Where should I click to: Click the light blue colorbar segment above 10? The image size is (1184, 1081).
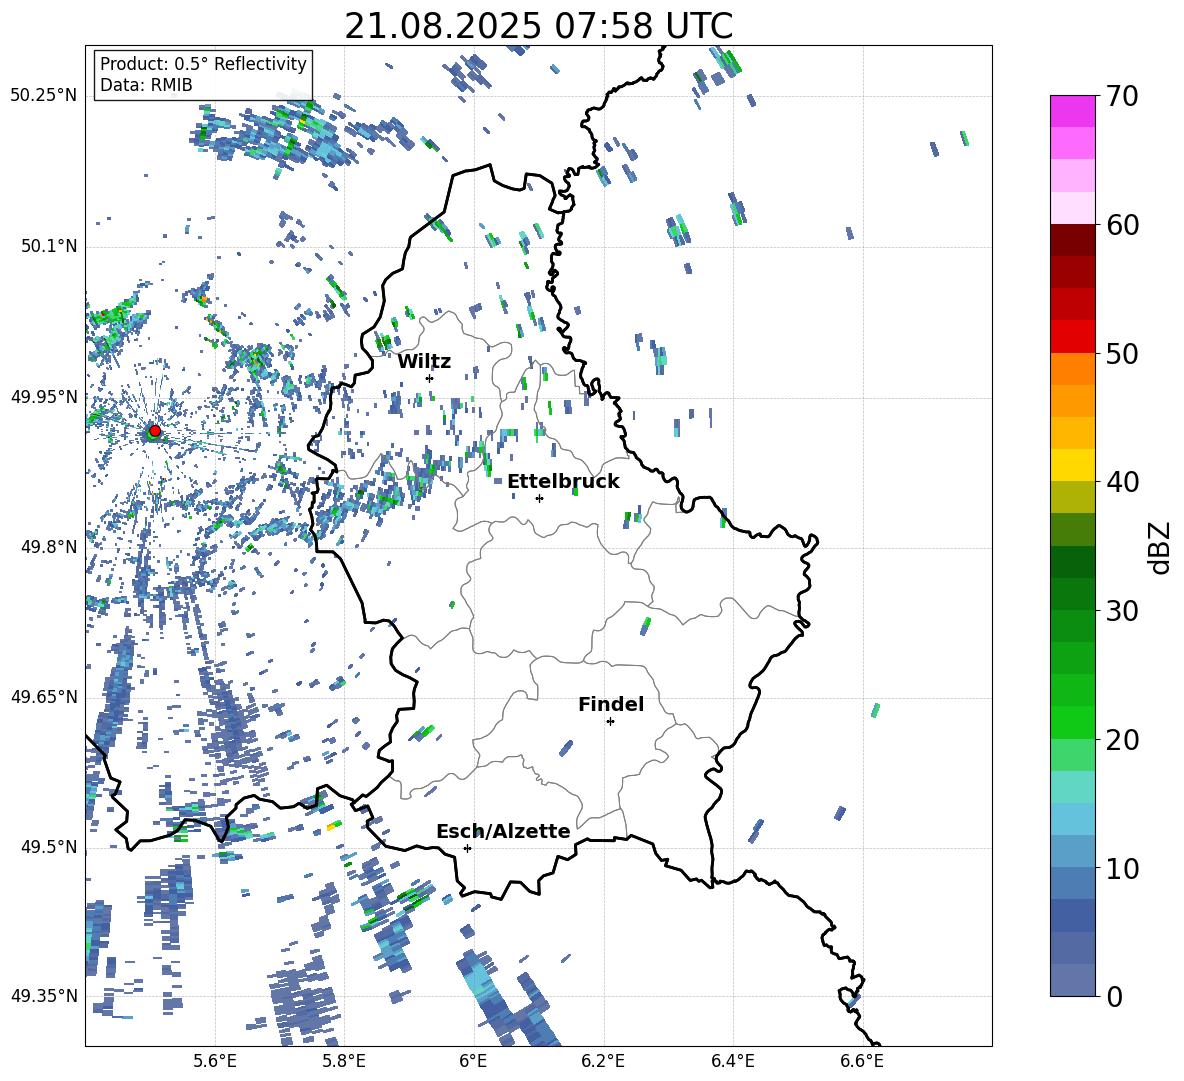[1072, 819]
